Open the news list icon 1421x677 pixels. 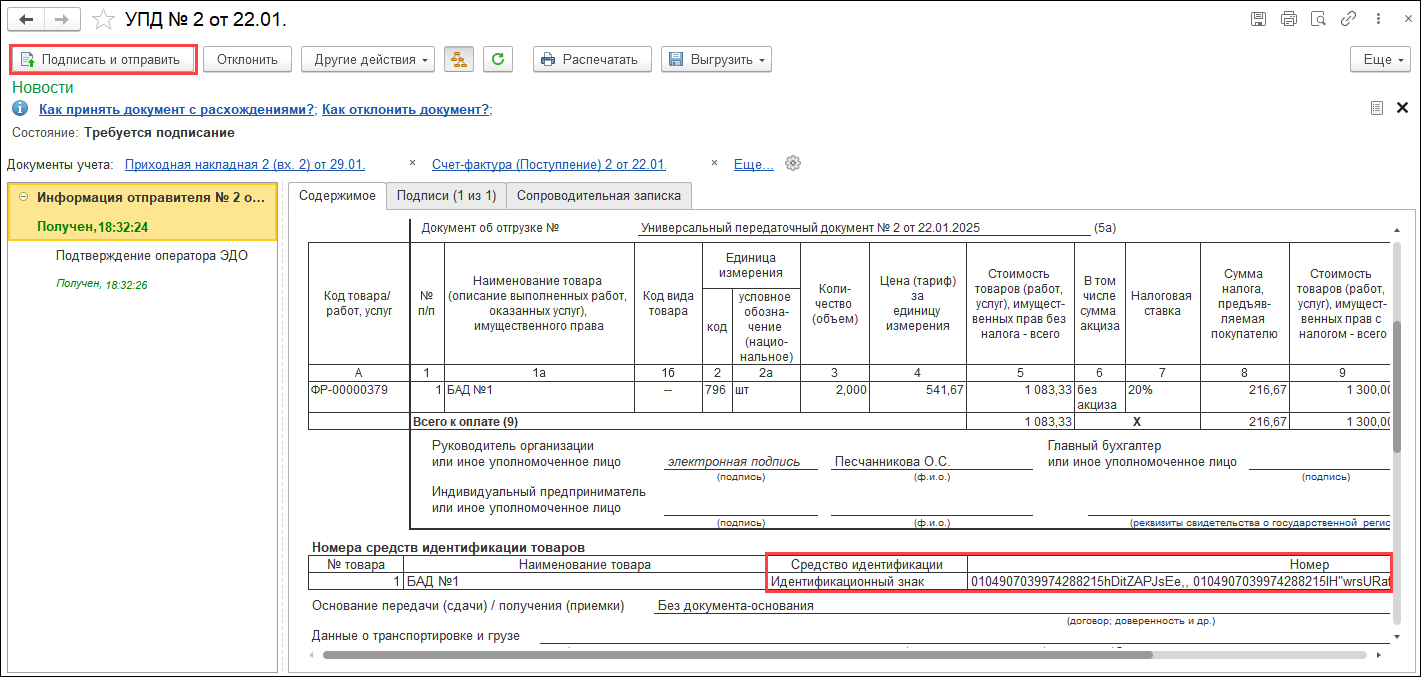tap(1377, 108)
